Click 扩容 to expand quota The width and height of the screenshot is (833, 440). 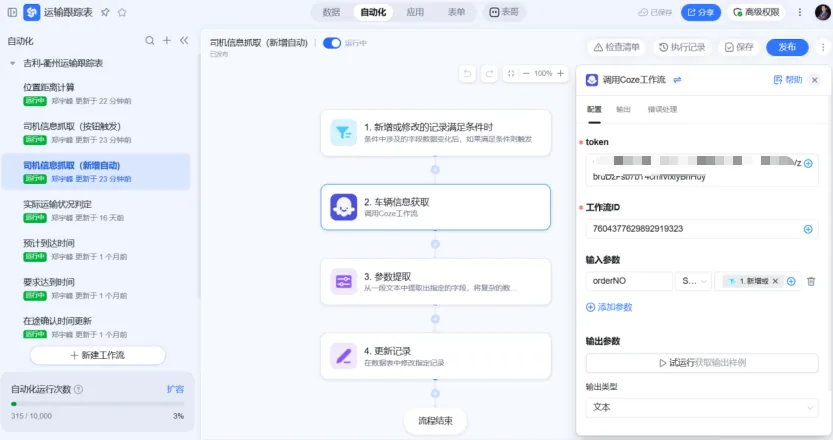click(x=175, y=389)
